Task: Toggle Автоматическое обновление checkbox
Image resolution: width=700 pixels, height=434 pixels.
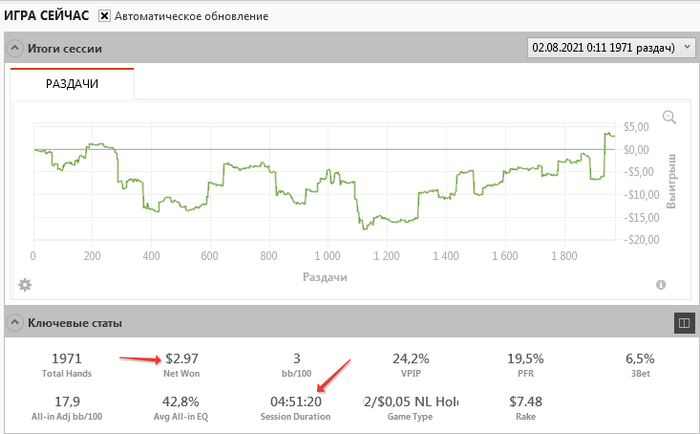Action: (104, 17)
